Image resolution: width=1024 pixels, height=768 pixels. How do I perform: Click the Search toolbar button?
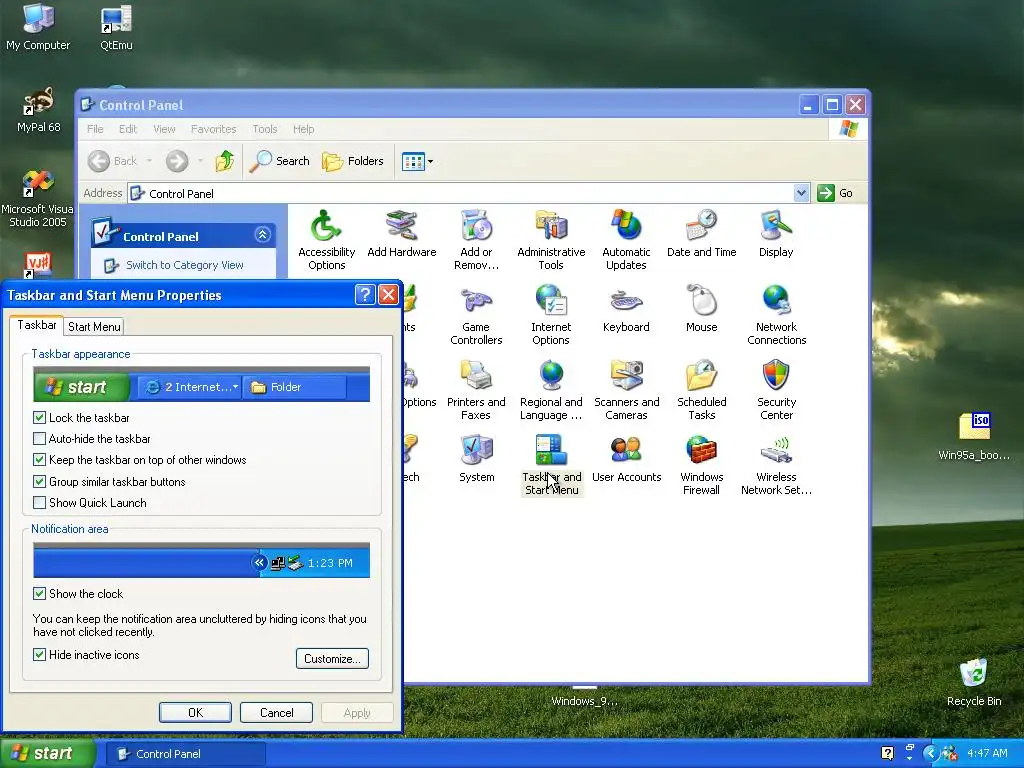point(280,161)
